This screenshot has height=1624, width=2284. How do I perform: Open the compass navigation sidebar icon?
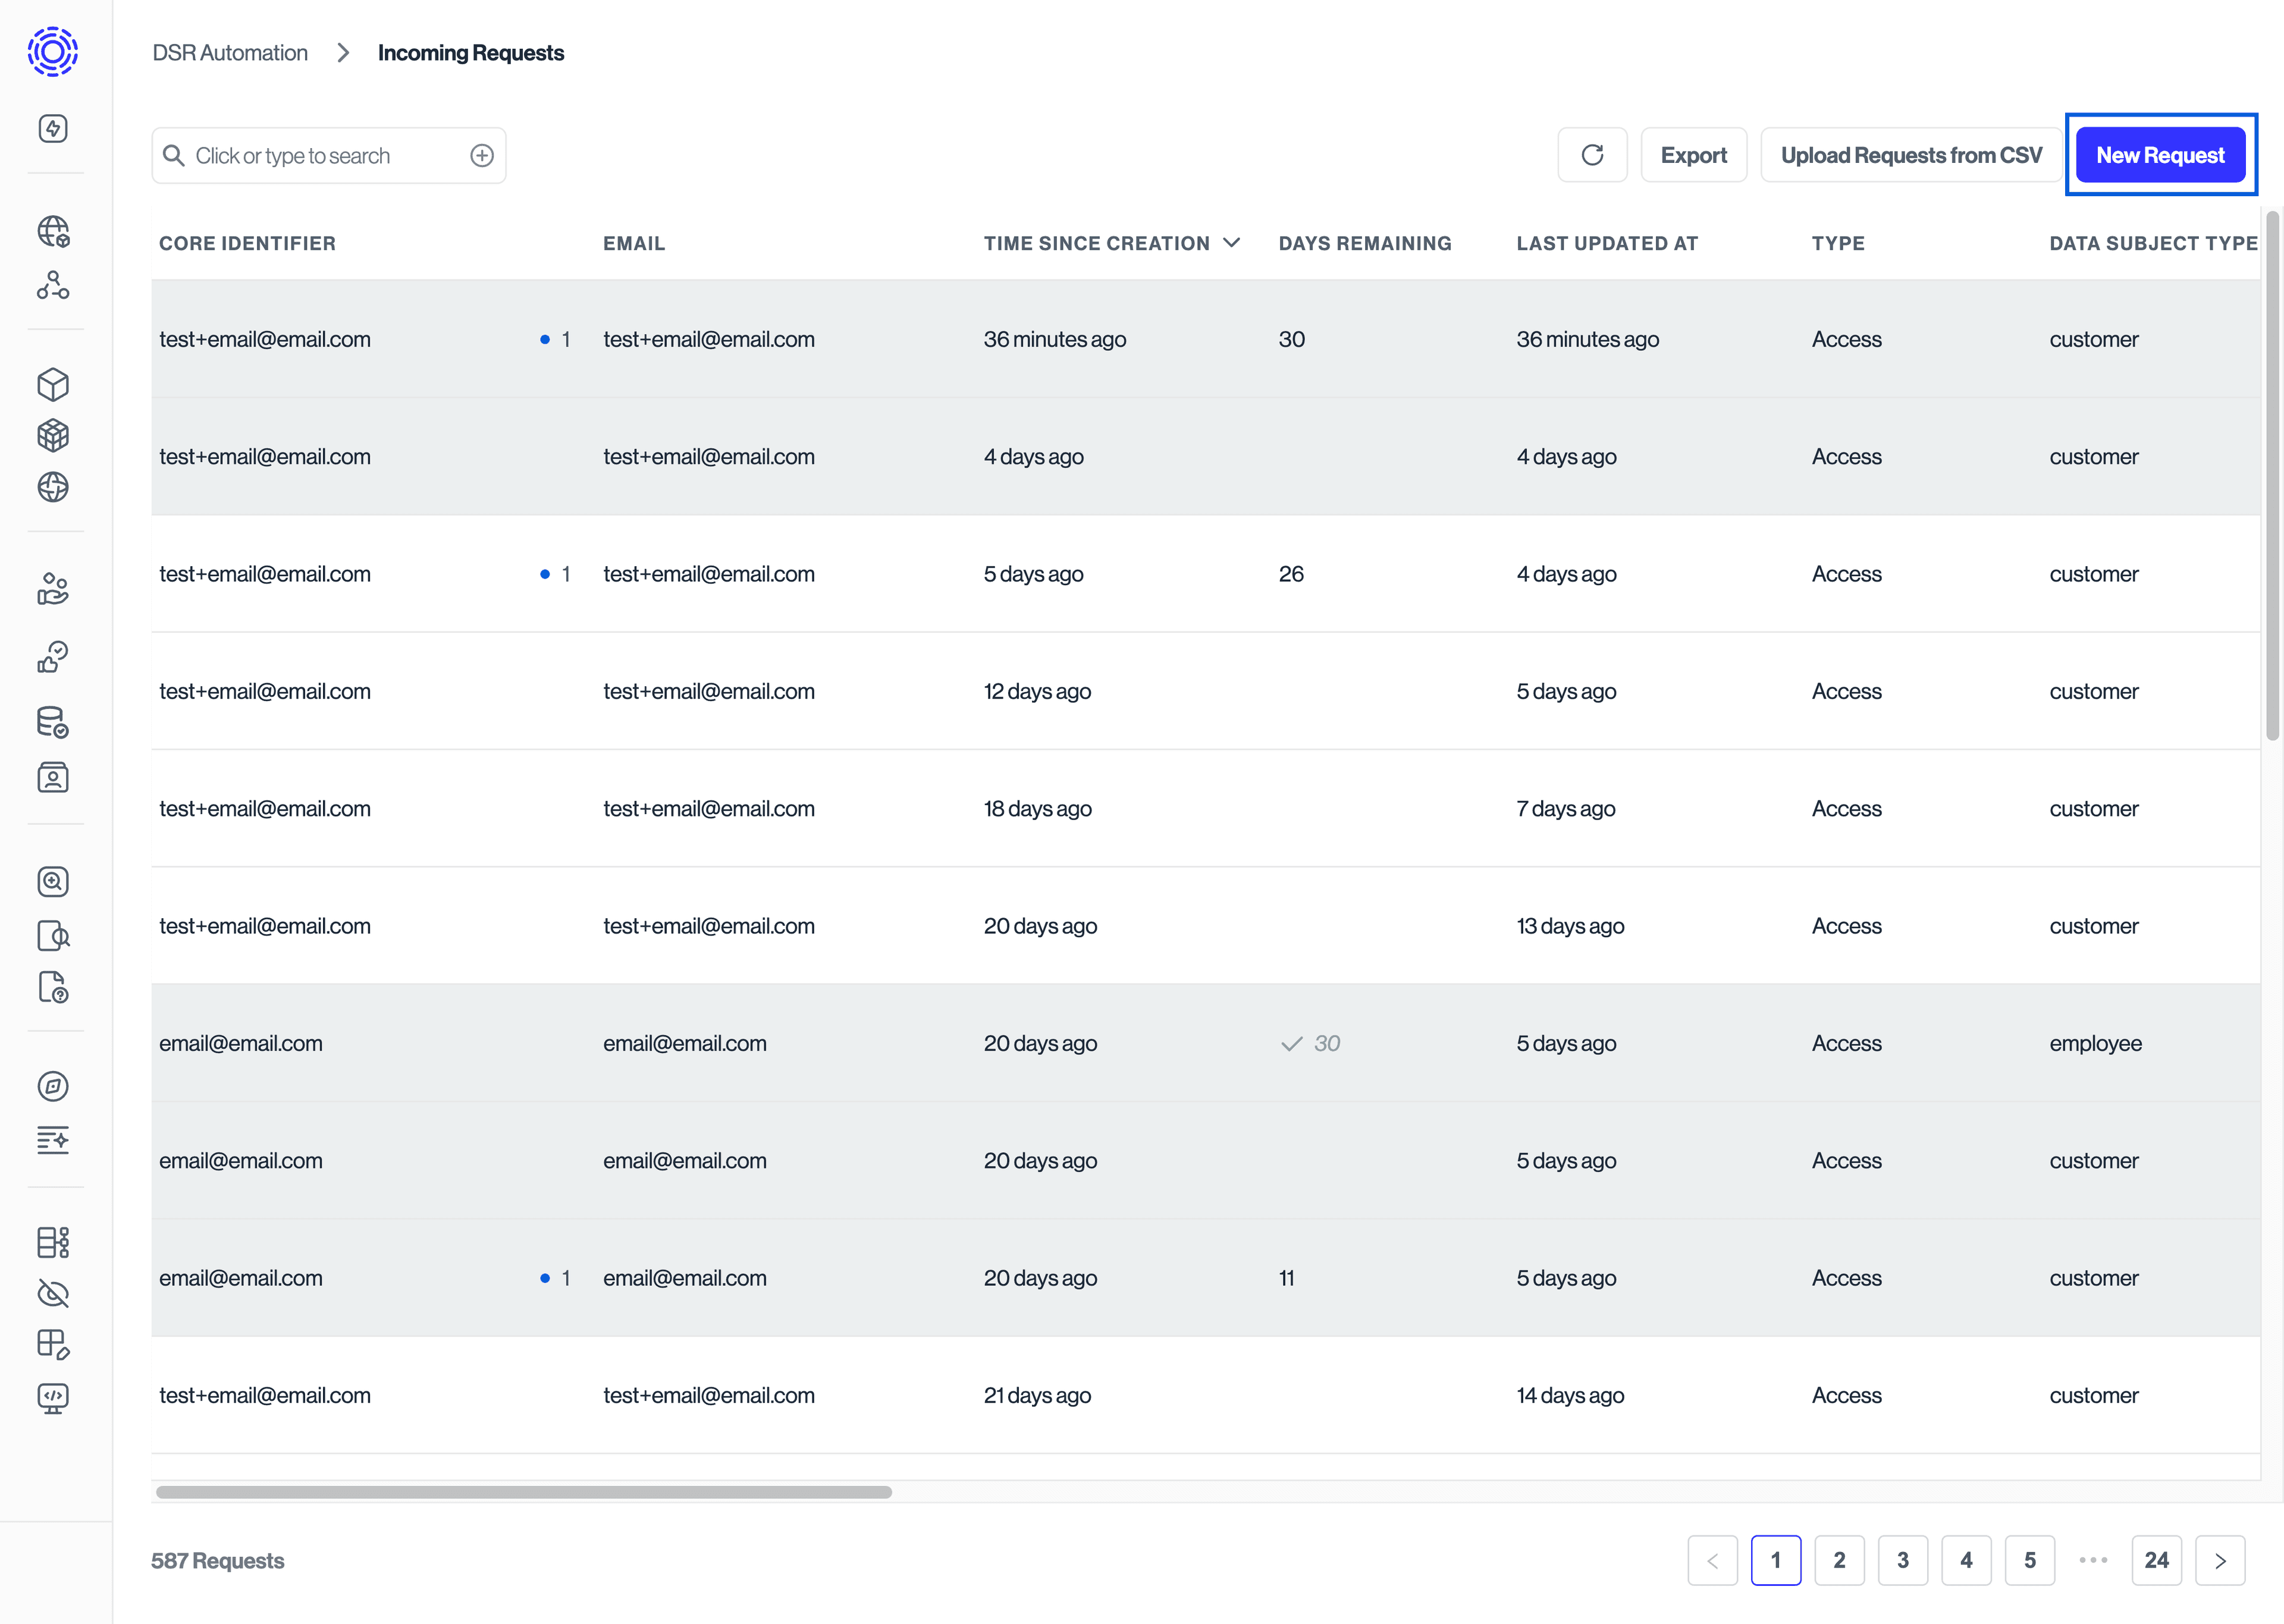pyautogui.click(x=54, y=1087)
